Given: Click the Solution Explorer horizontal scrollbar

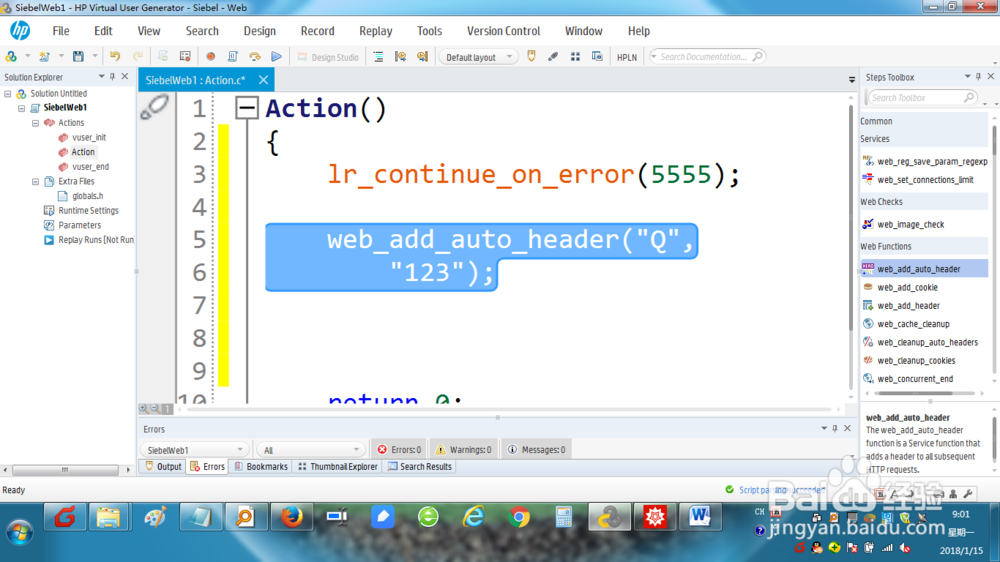Looking at the screenshot, I should click(66, 470).
